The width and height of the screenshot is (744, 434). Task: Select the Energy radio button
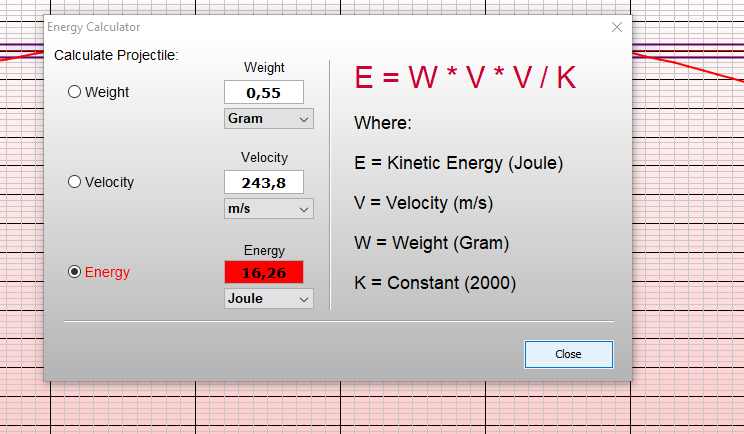pos(75,272)
